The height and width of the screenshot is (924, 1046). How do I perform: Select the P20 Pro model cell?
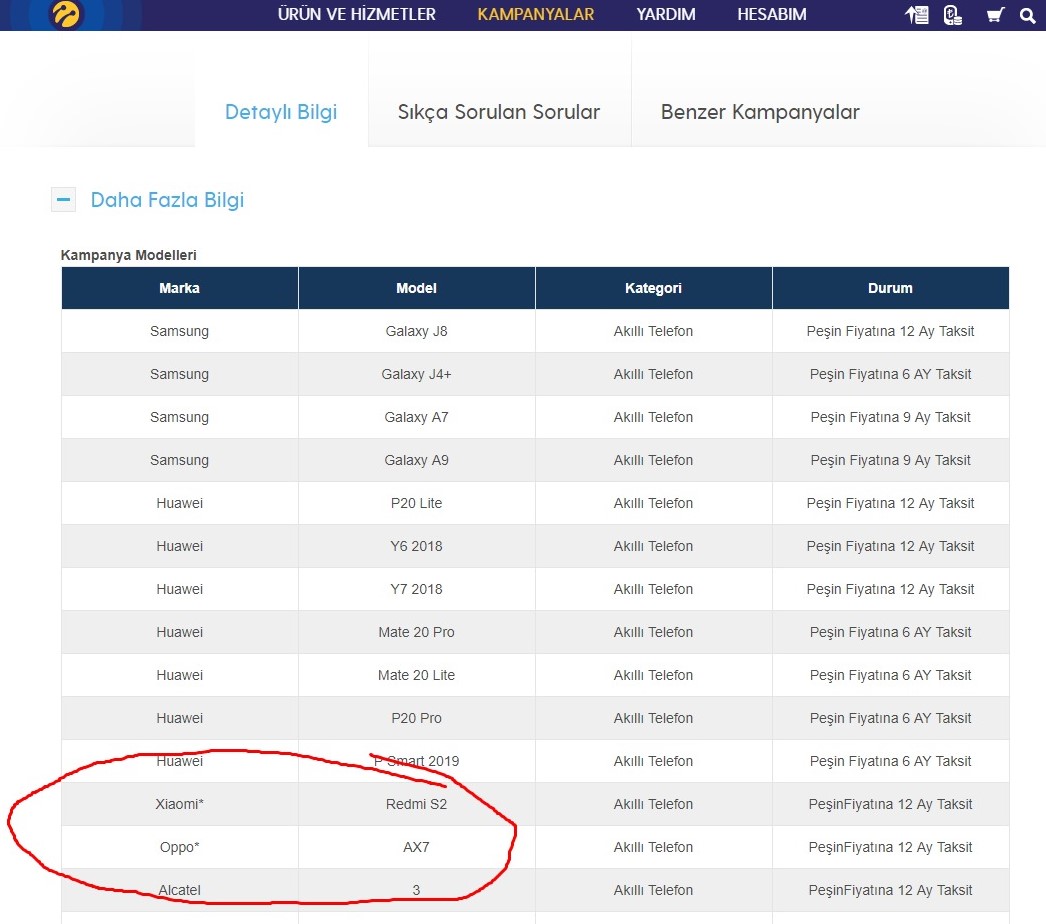(x=416, y=718)
